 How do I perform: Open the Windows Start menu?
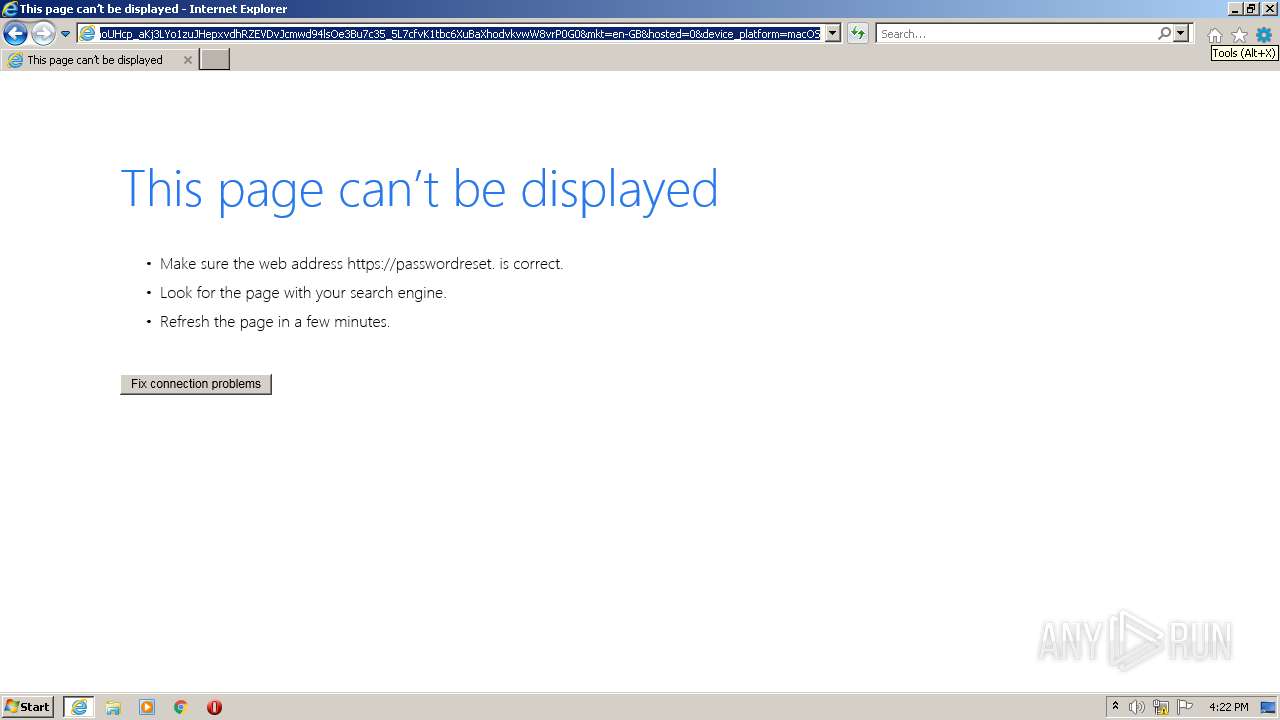point(28,707)
